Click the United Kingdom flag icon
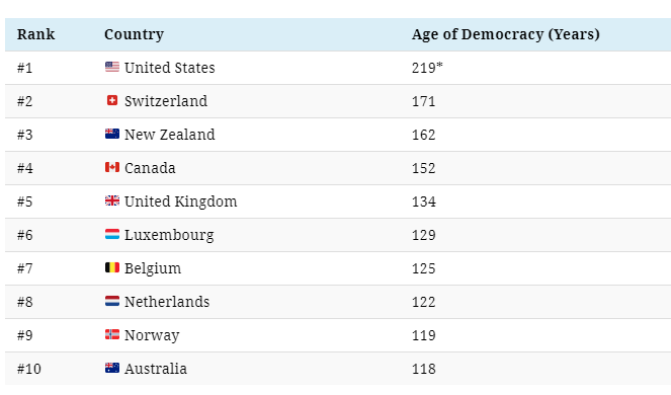The image size is (671, 395). point(112,200)
